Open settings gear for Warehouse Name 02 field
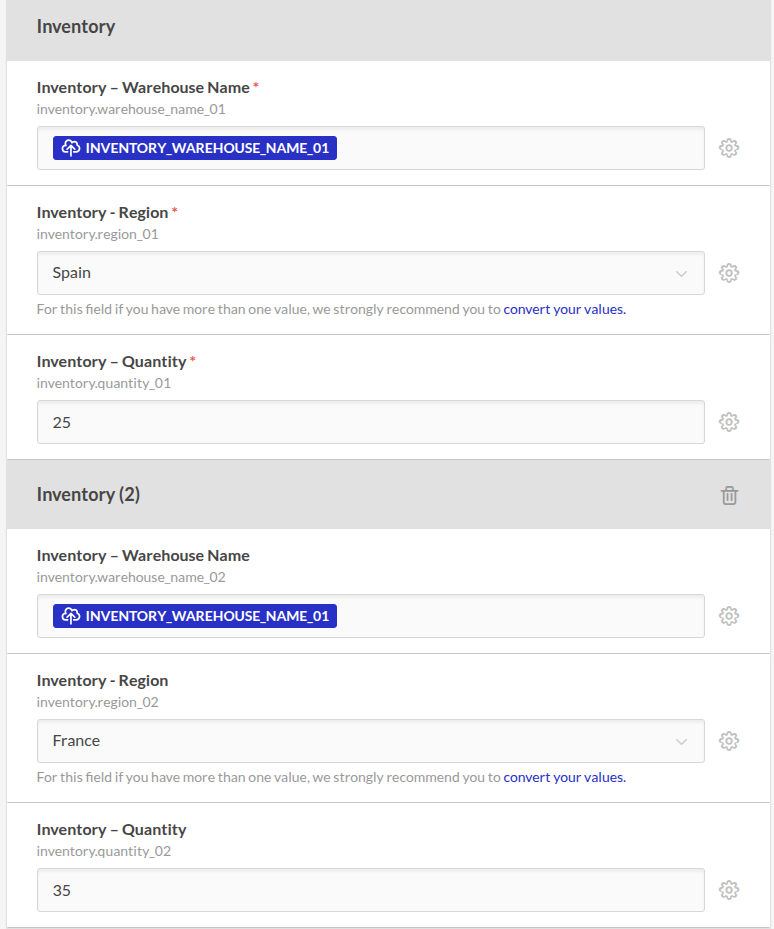Image resolution: width=774 pixels, height=929 pixels. (x=728, y=616)
